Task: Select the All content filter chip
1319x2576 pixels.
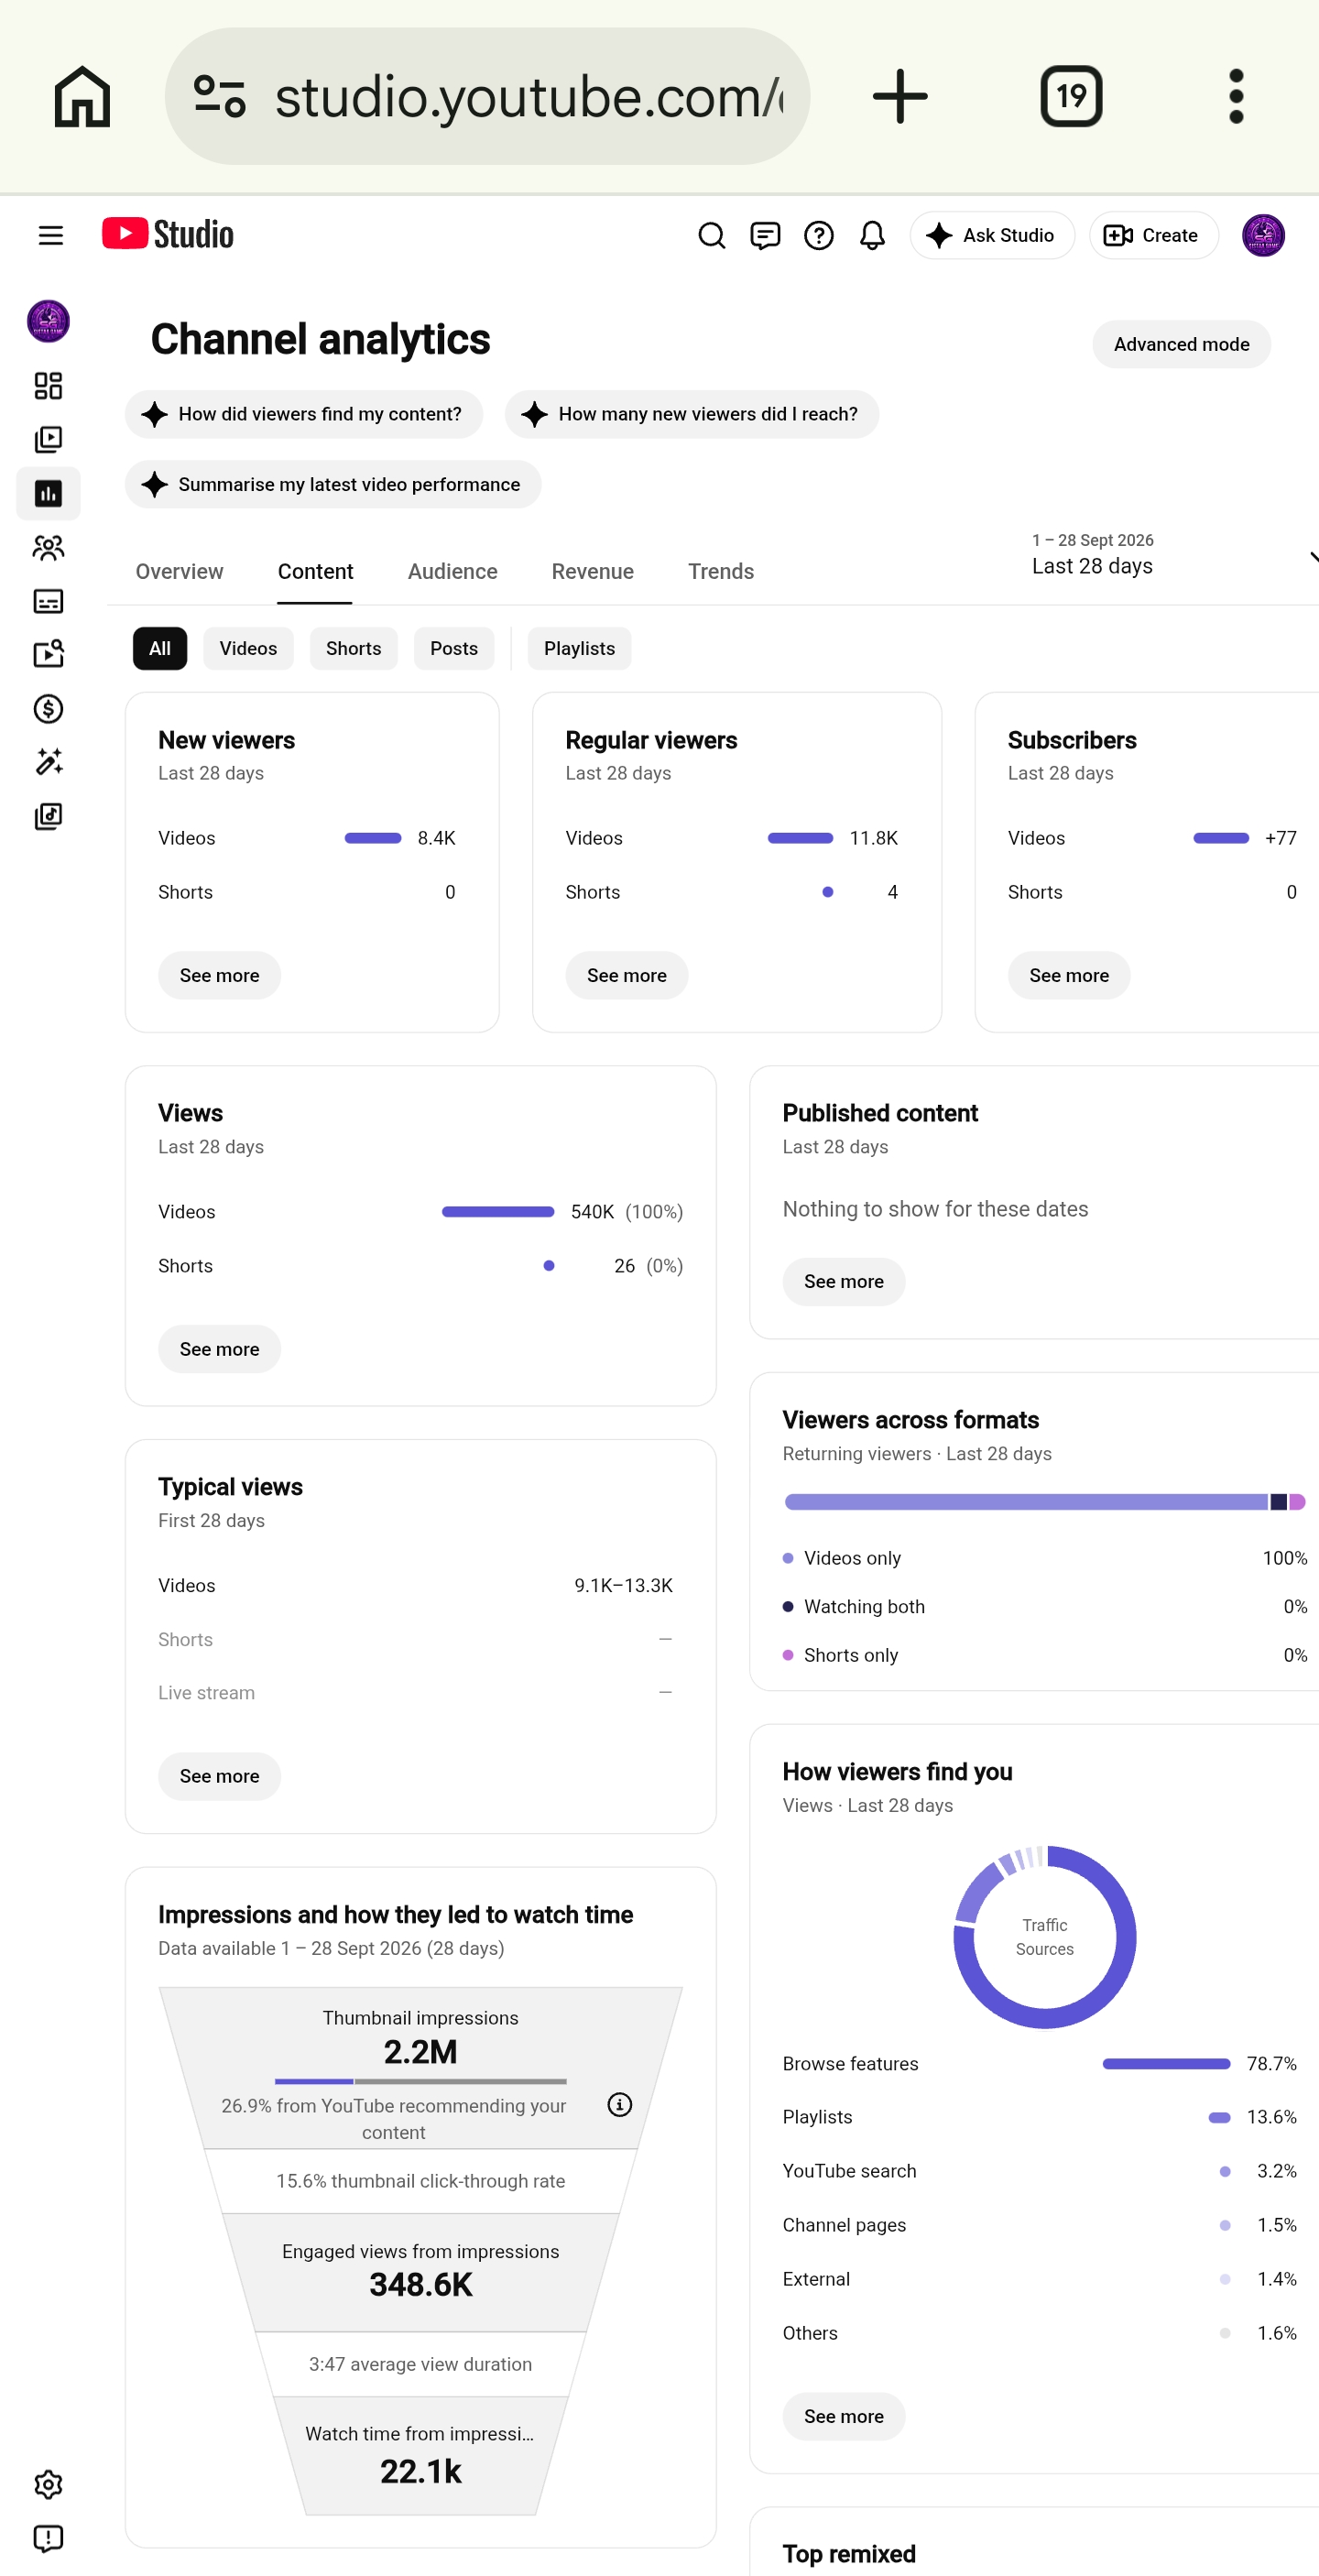Action: coord(160,648)
